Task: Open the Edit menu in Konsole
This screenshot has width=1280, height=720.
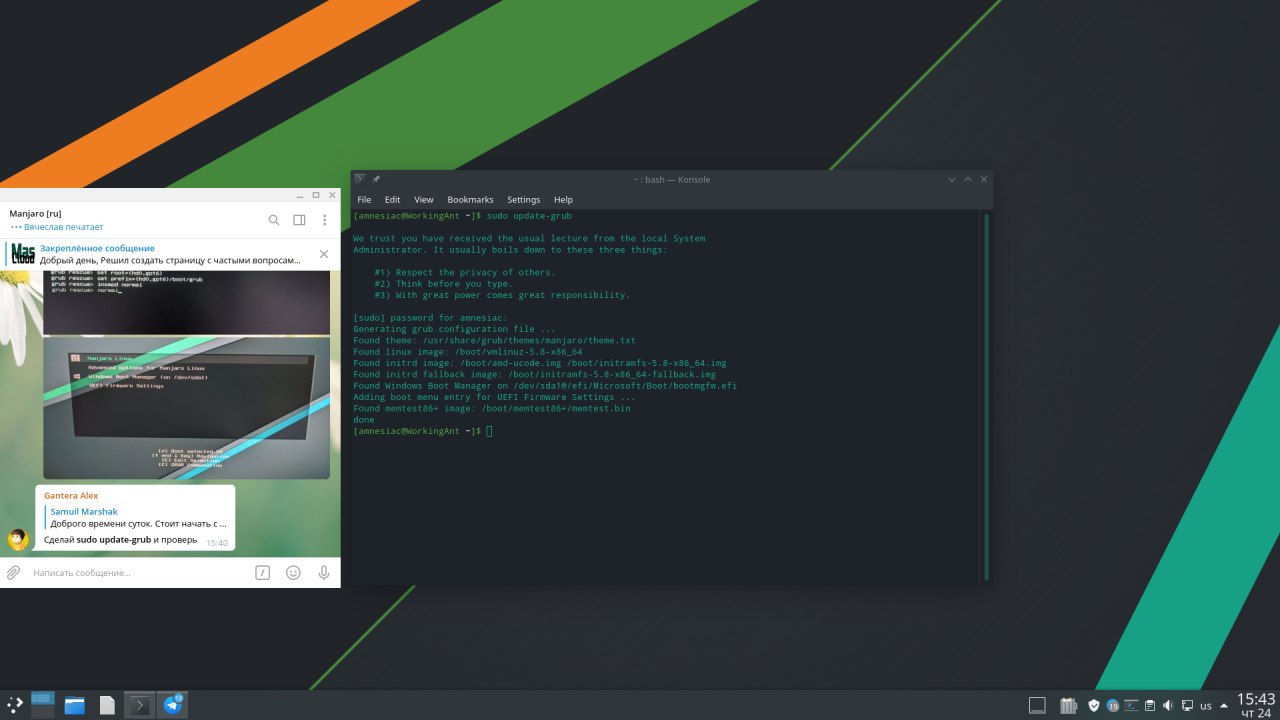Action: click(392, 199)
